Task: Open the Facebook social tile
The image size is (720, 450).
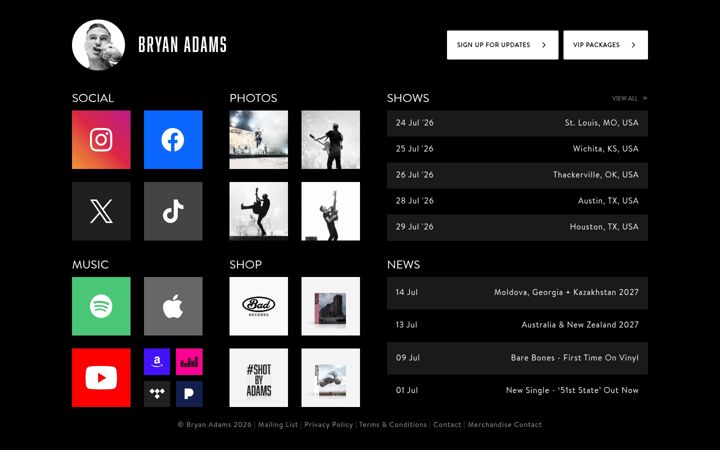Action: tap(173, 140)
